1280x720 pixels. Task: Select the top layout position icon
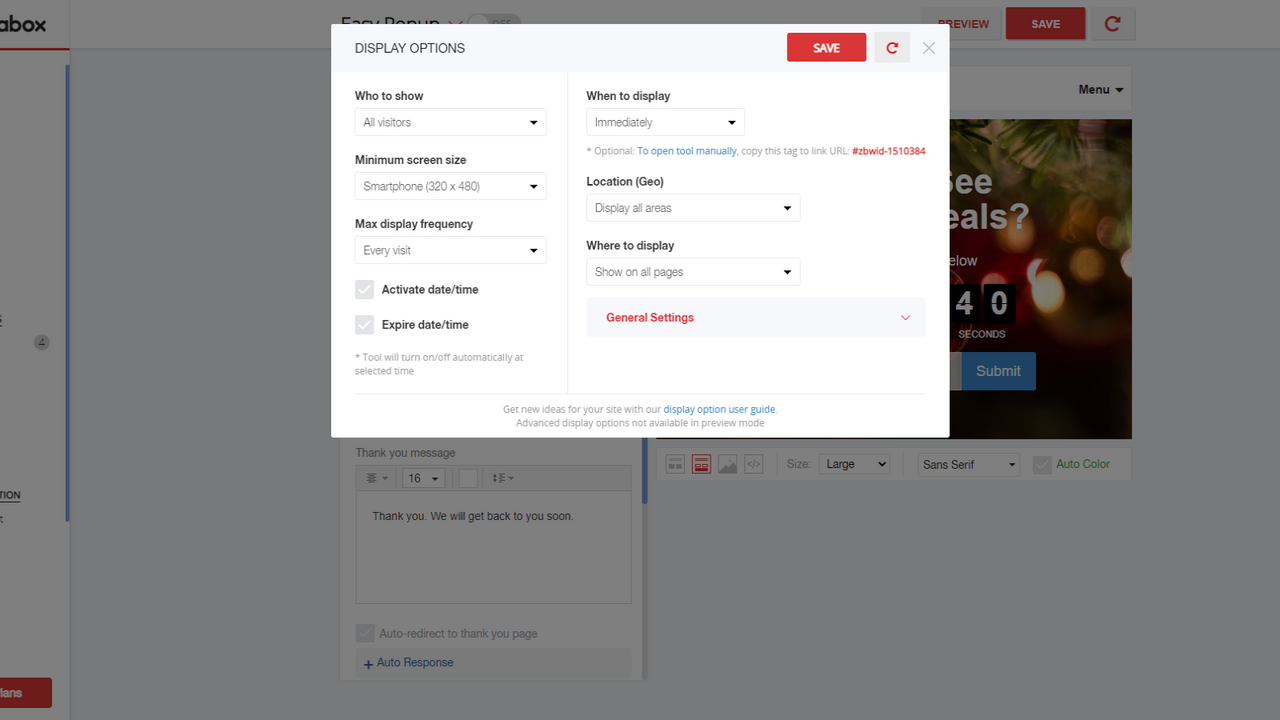click(675, 463)
